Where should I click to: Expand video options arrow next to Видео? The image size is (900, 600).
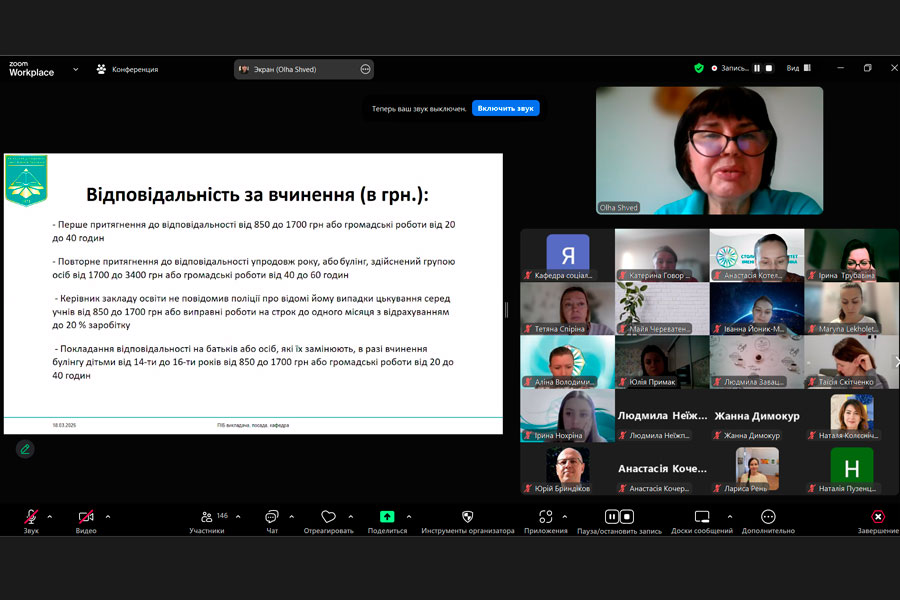(108, 517)
